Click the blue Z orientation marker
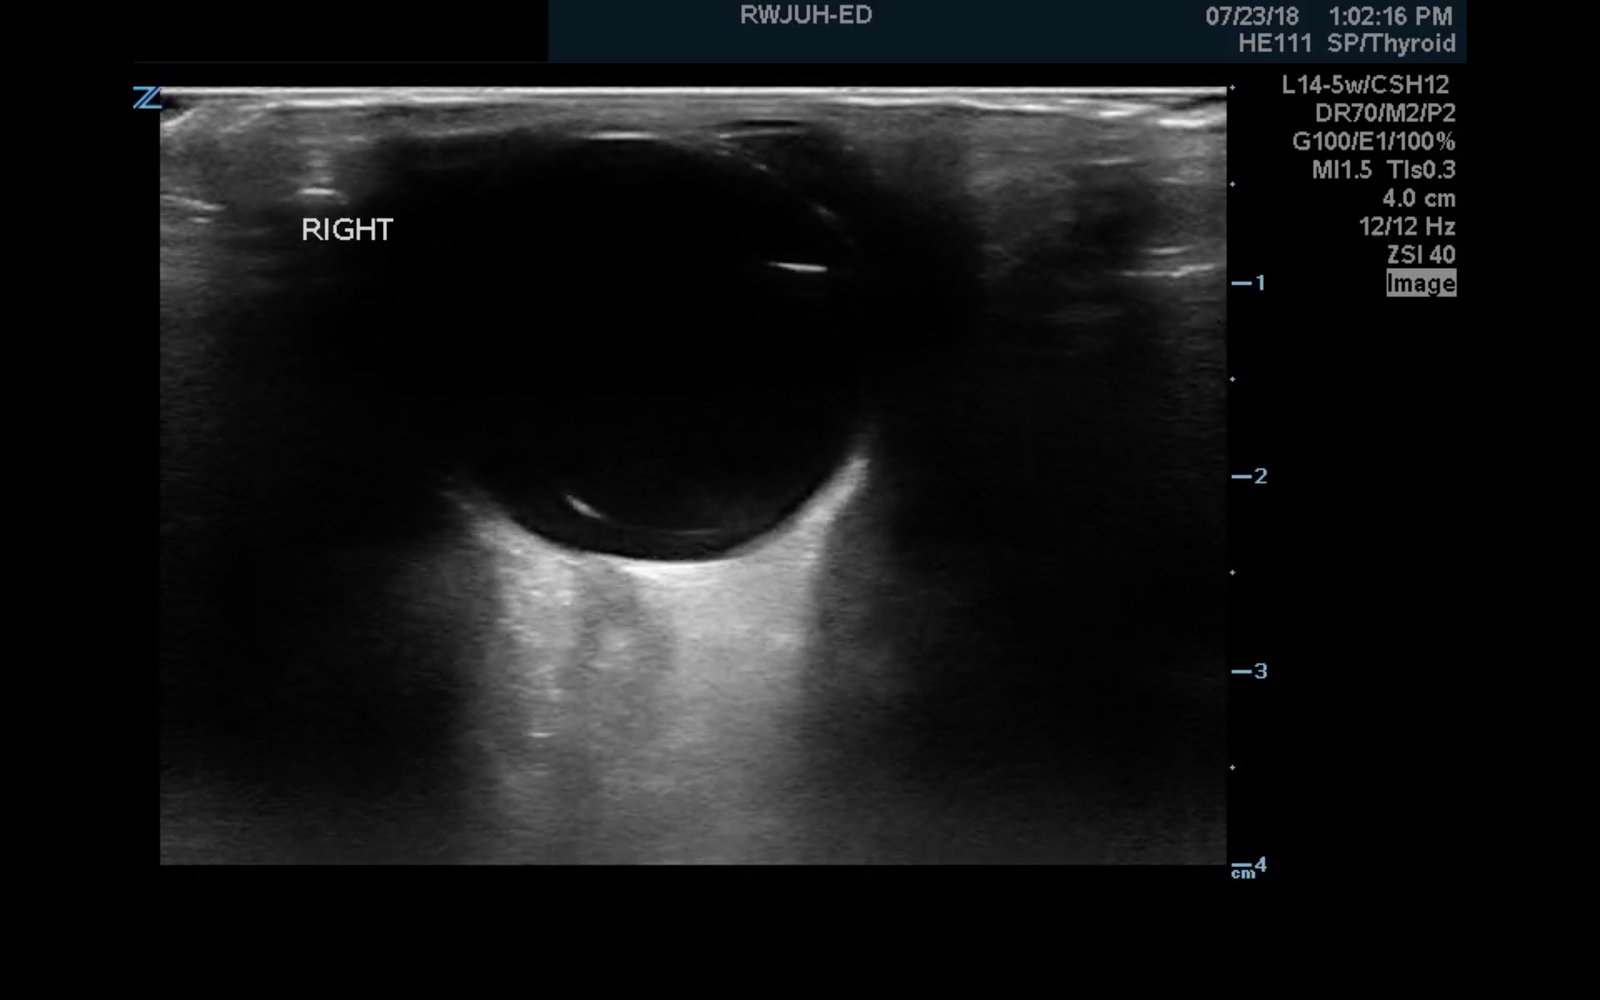Viewport: 1600px width, 1000px height. pyautogui.click(x=146, y=98)
